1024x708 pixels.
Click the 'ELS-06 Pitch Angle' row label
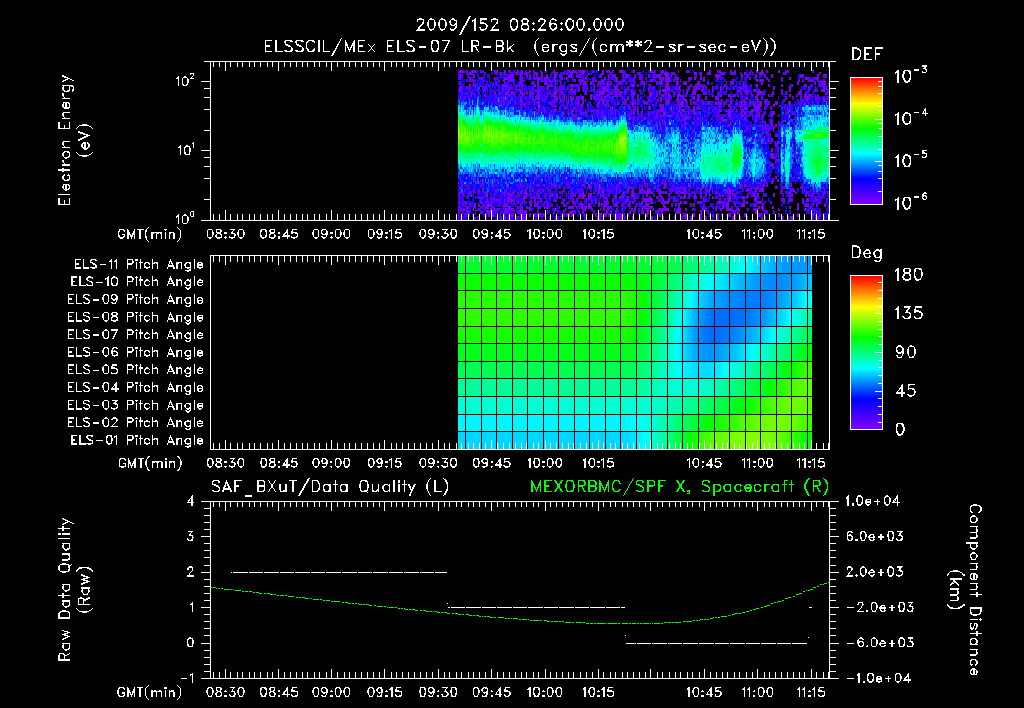point(135,353)
